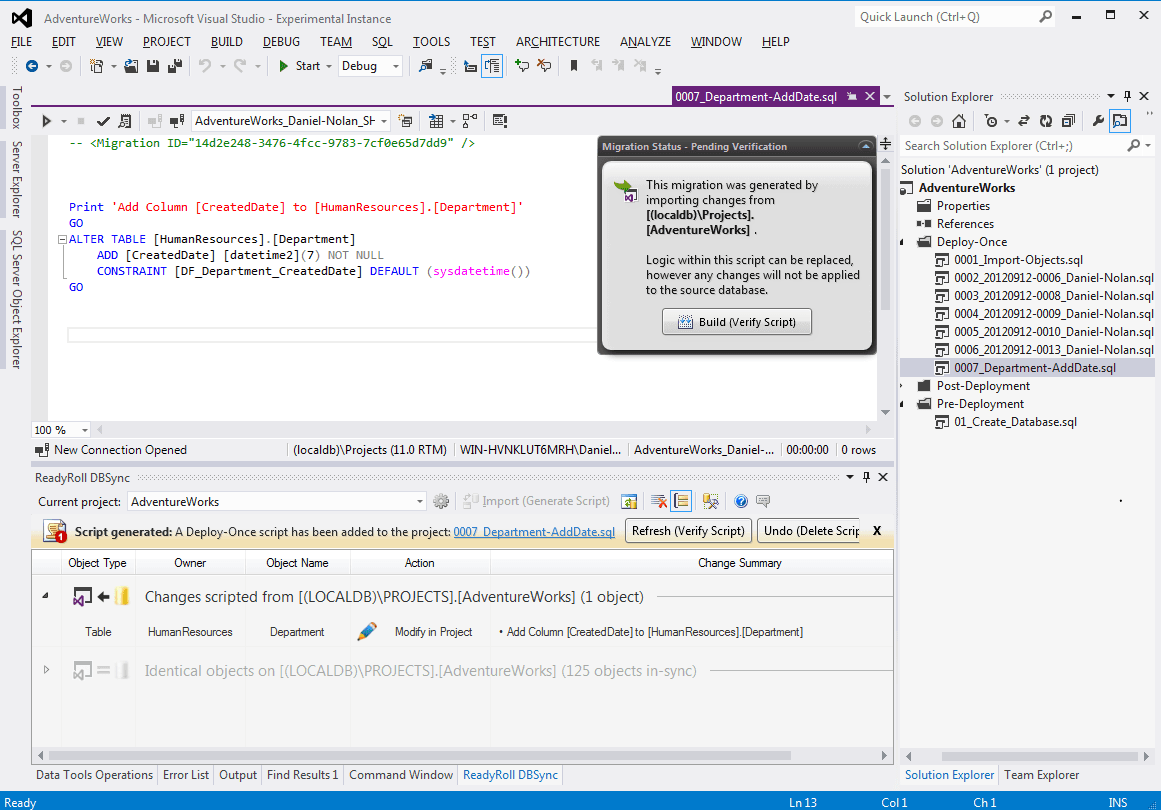Image resolution: width=1161 pixels, height=810 pixels.
Task: Click the results-to-grid icon in SQL toolbar
Action: (x=436, y=121)
